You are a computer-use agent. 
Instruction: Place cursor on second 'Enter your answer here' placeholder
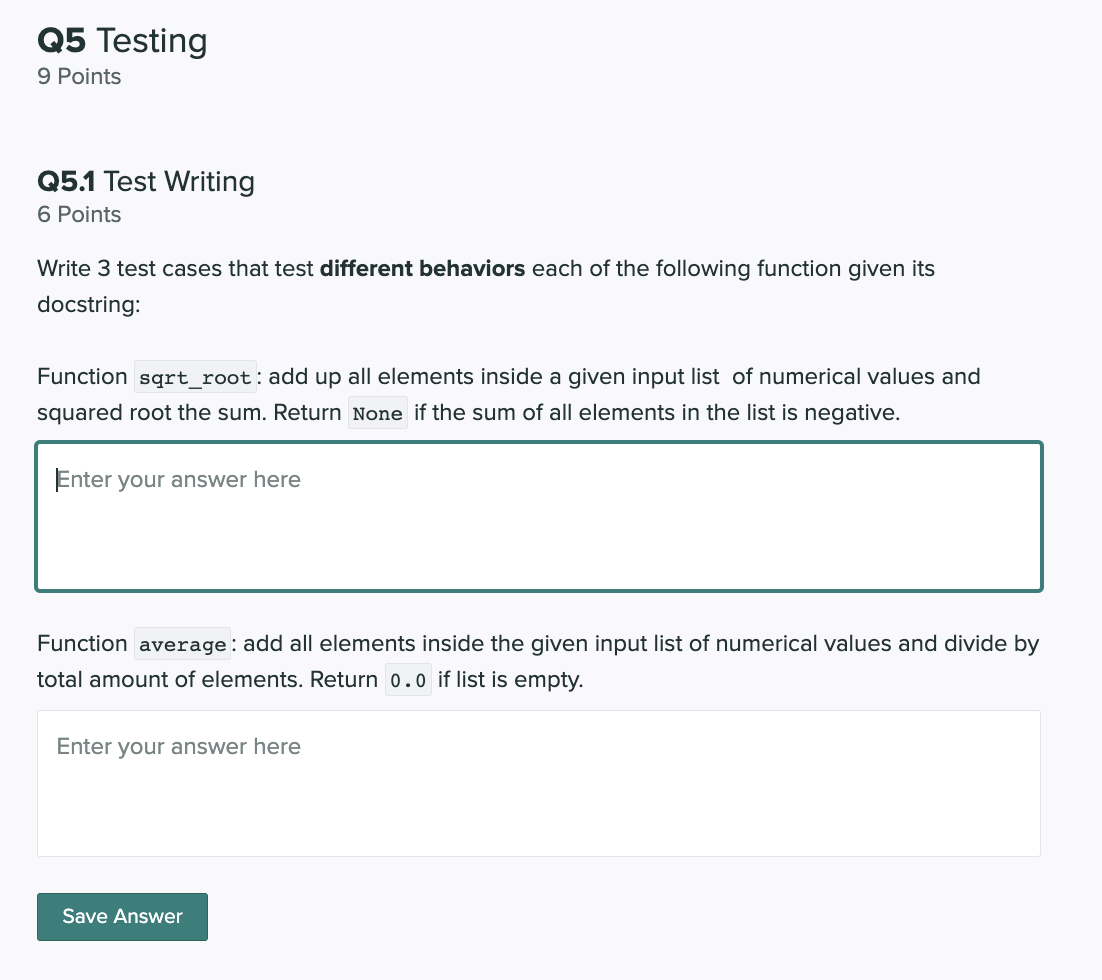point(179,747)
